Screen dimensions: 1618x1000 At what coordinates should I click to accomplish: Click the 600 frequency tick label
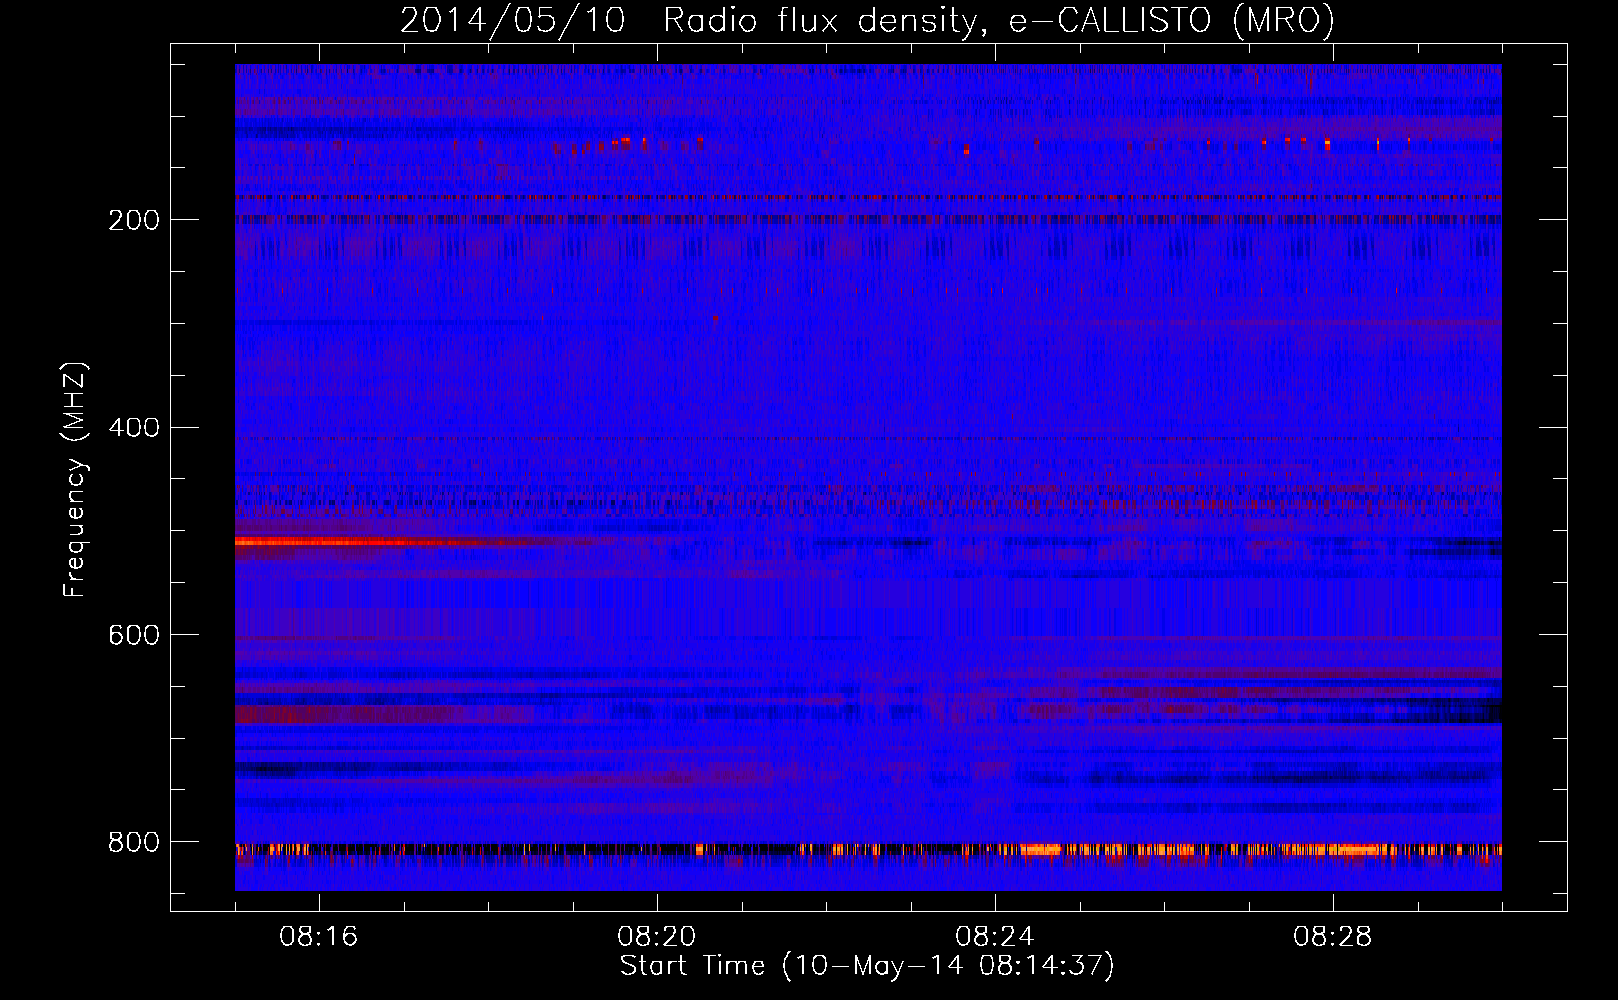tap(134, 636)
